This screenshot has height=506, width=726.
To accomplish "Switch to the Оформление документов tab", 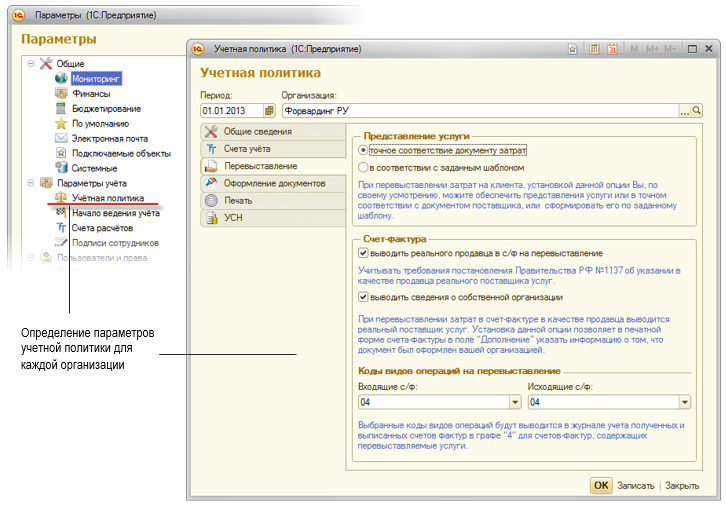I will (x=274, y=183).
